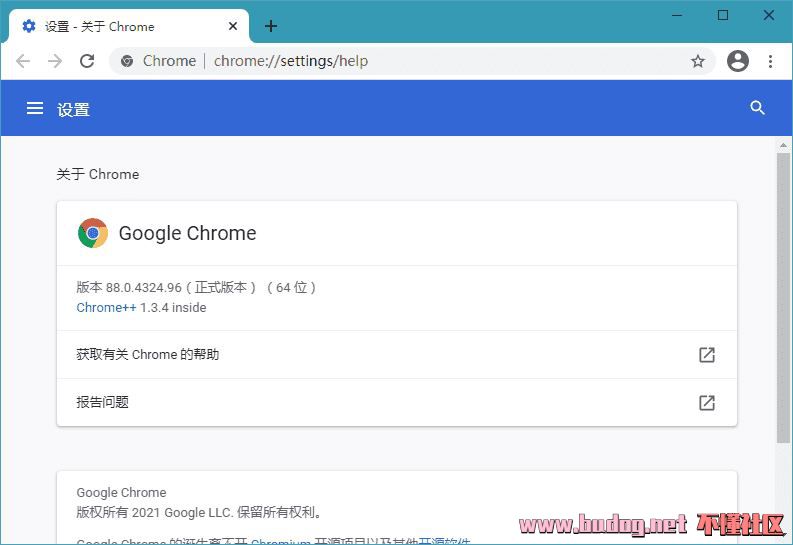
Task: Open new tab with plus button
Action: point(271,26)
